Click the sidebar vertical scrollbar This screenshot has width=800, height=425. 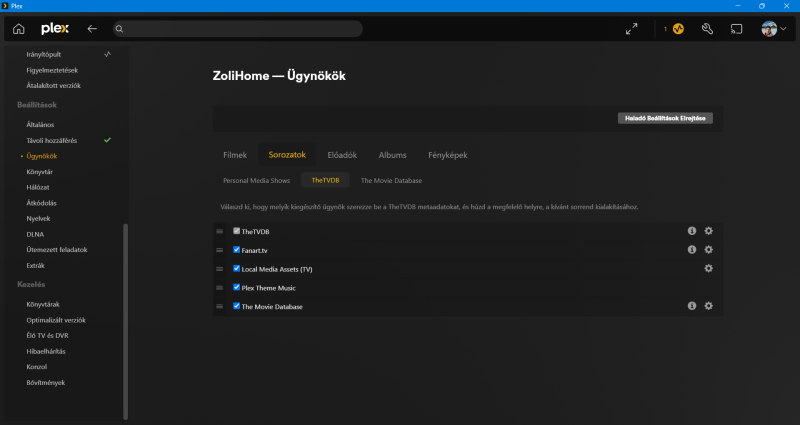pyautogui.click(x=126, y=321)
